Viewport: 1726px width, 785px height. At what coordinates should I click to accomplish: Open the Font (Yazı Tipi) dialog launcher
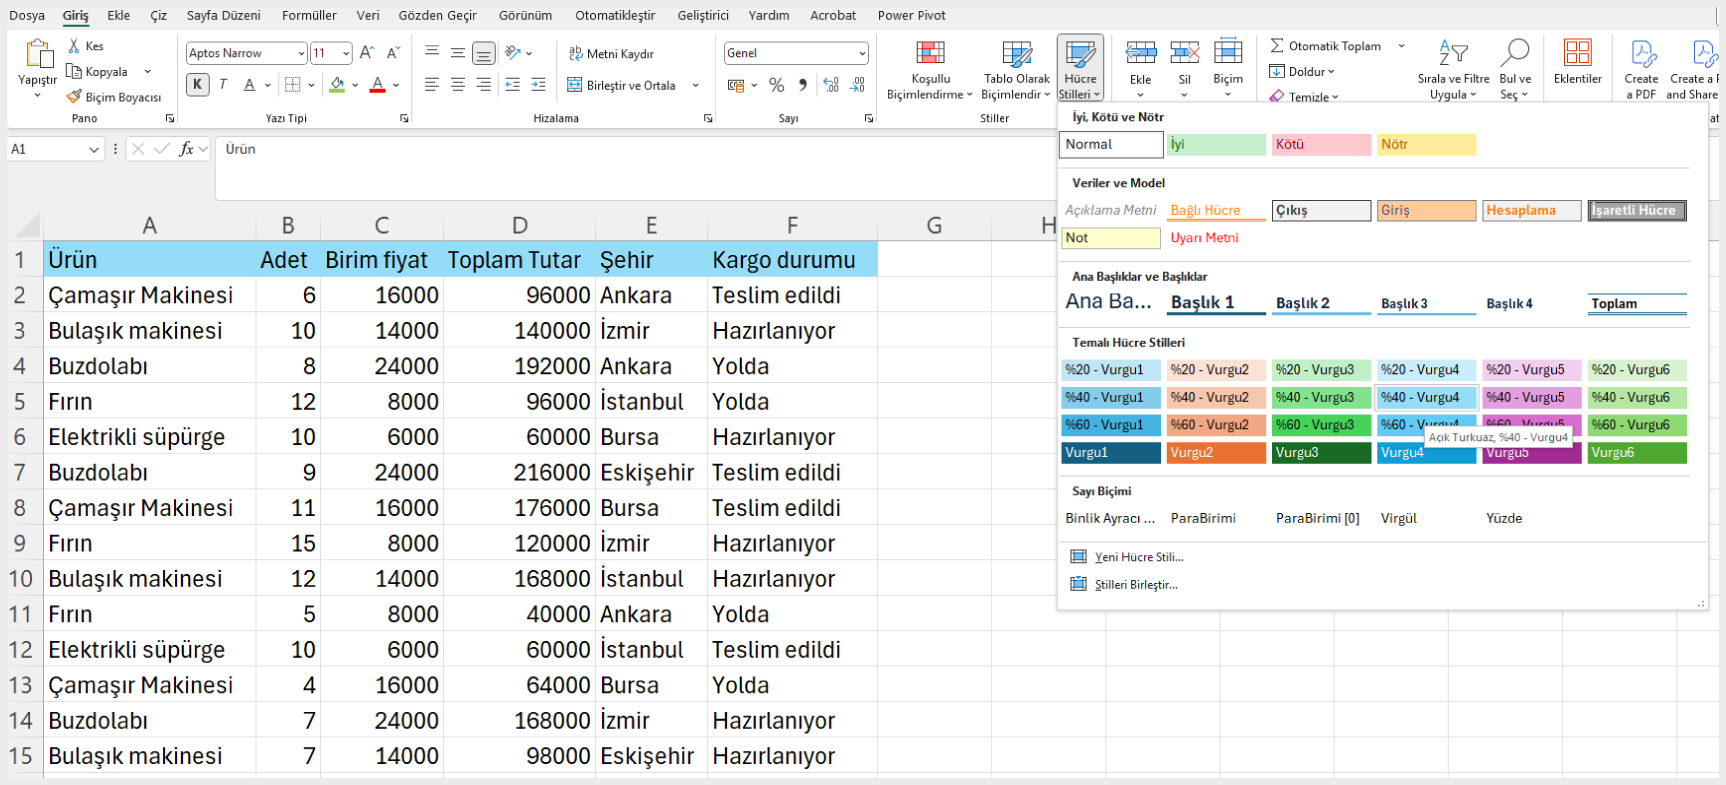click(404, 118)
